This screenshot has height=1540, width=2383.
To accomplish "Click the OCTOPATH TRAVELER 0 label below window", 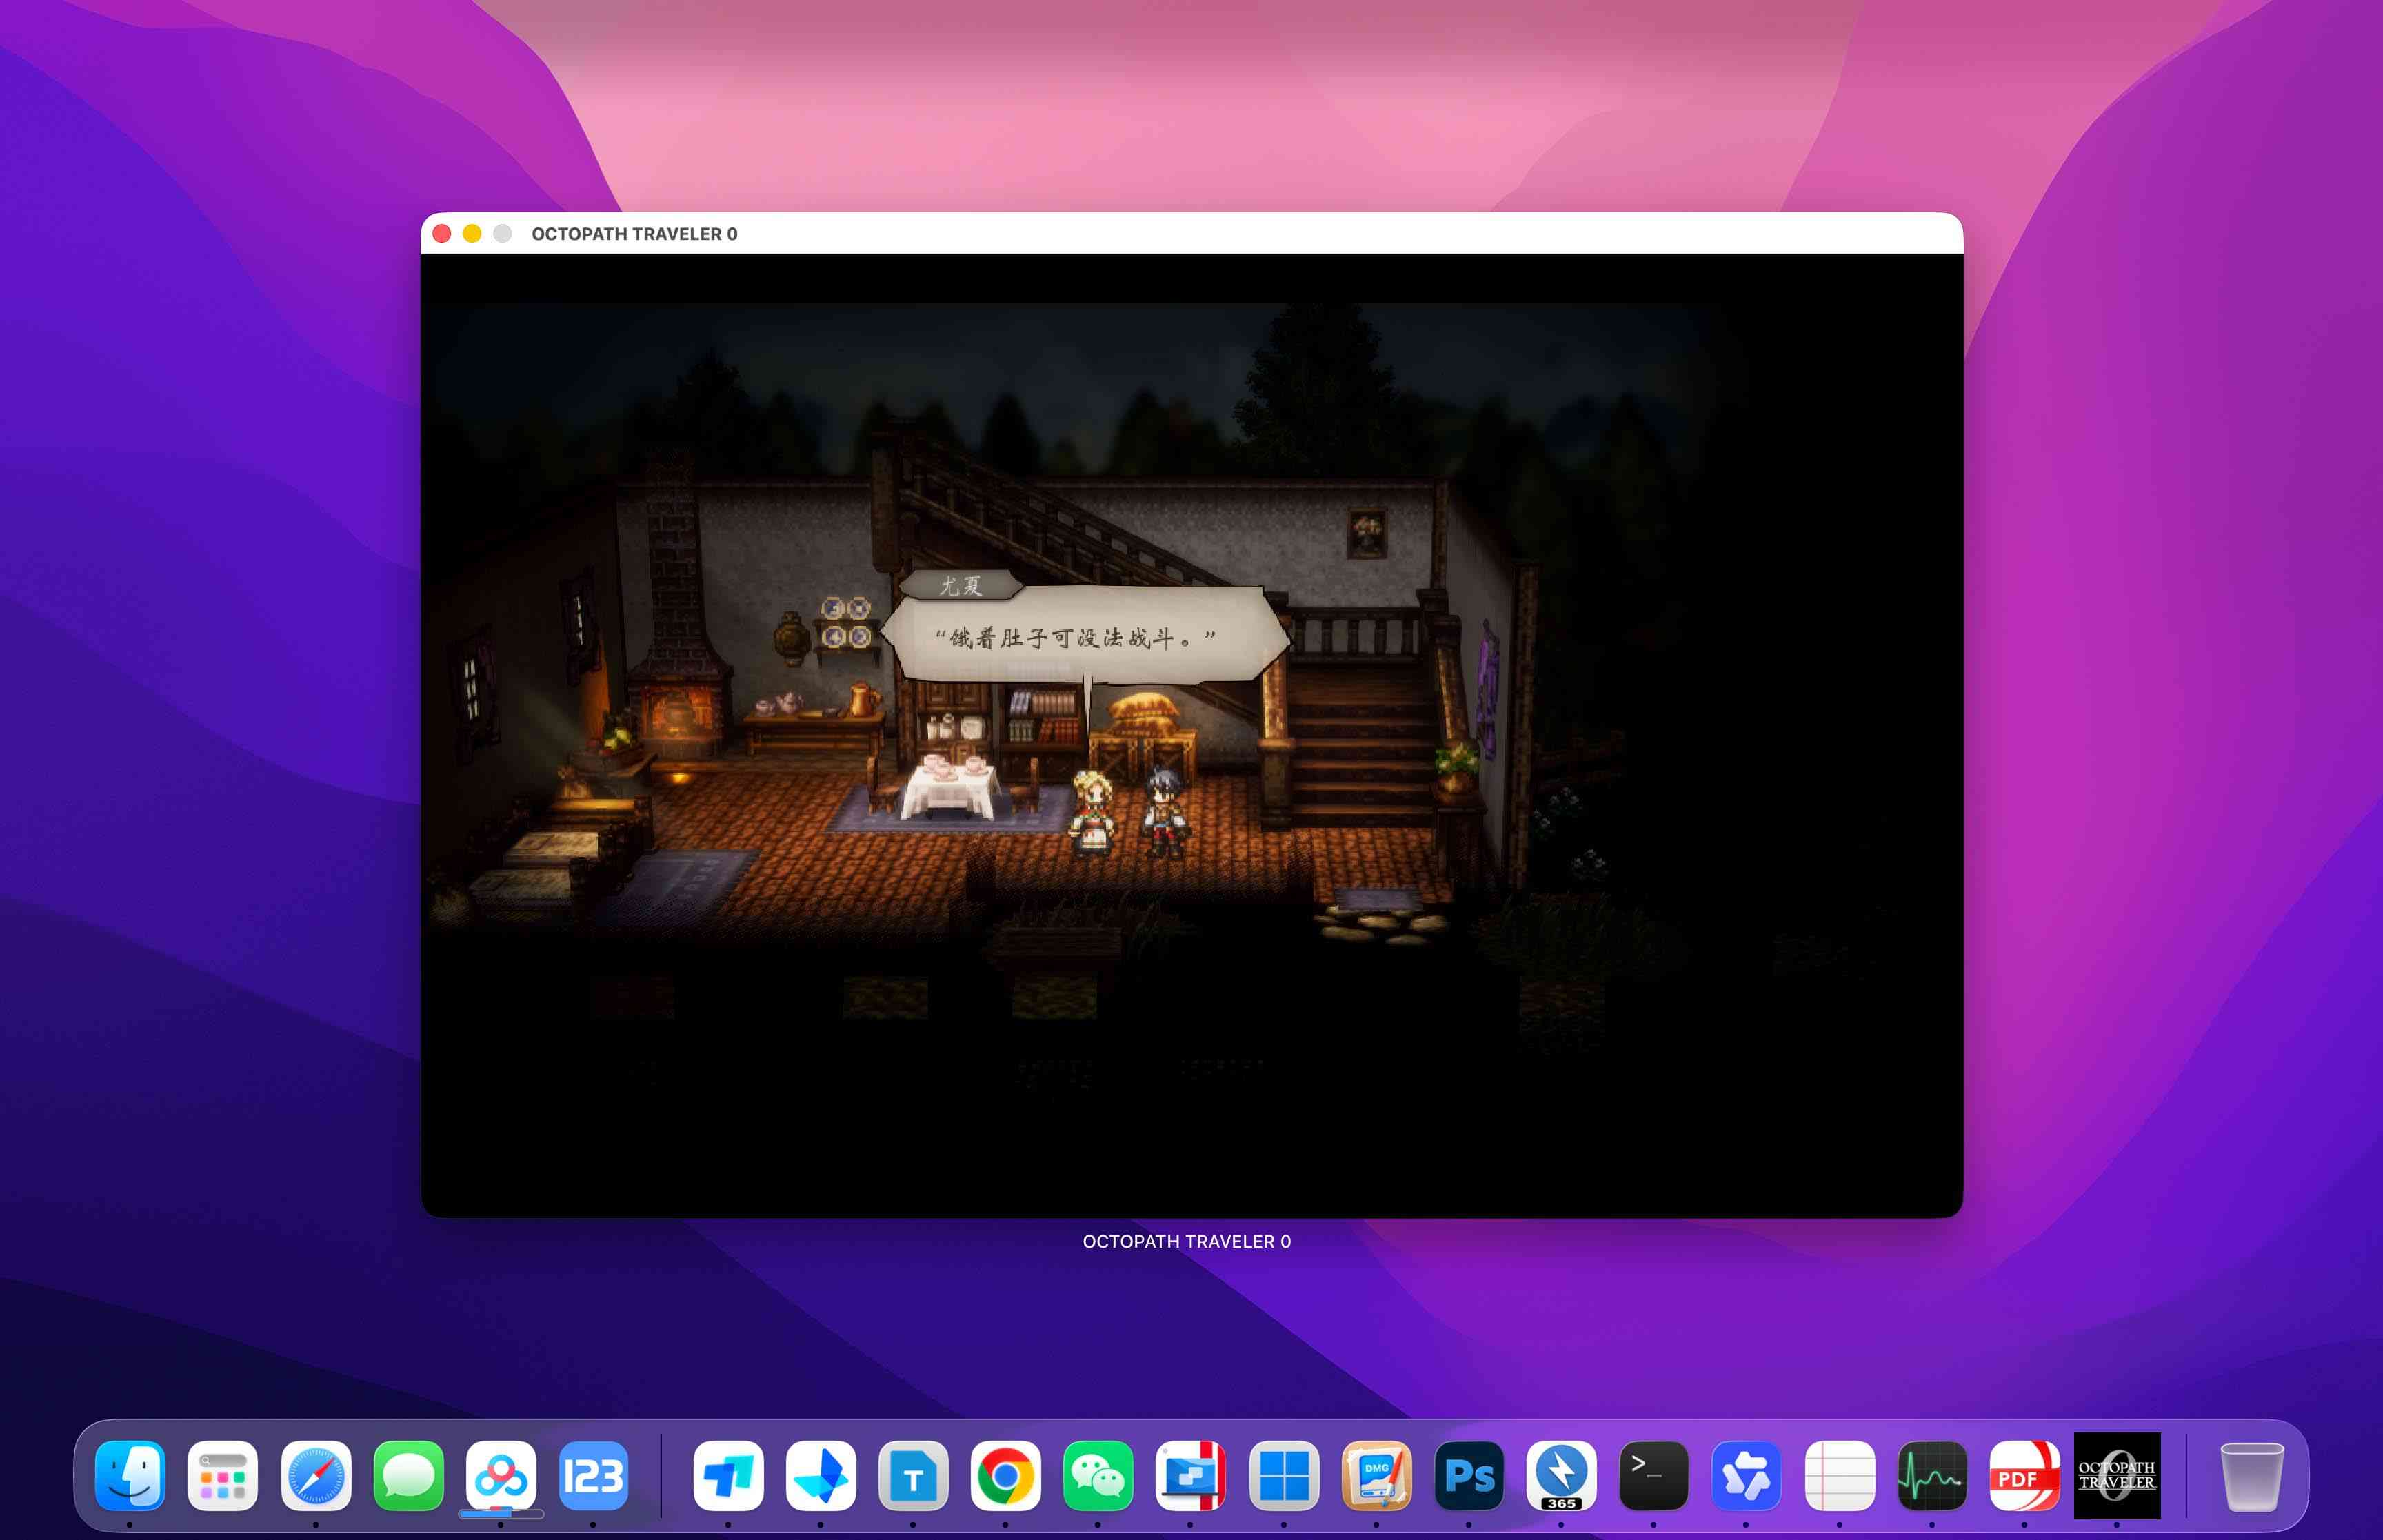I will pos(1187,1241).
